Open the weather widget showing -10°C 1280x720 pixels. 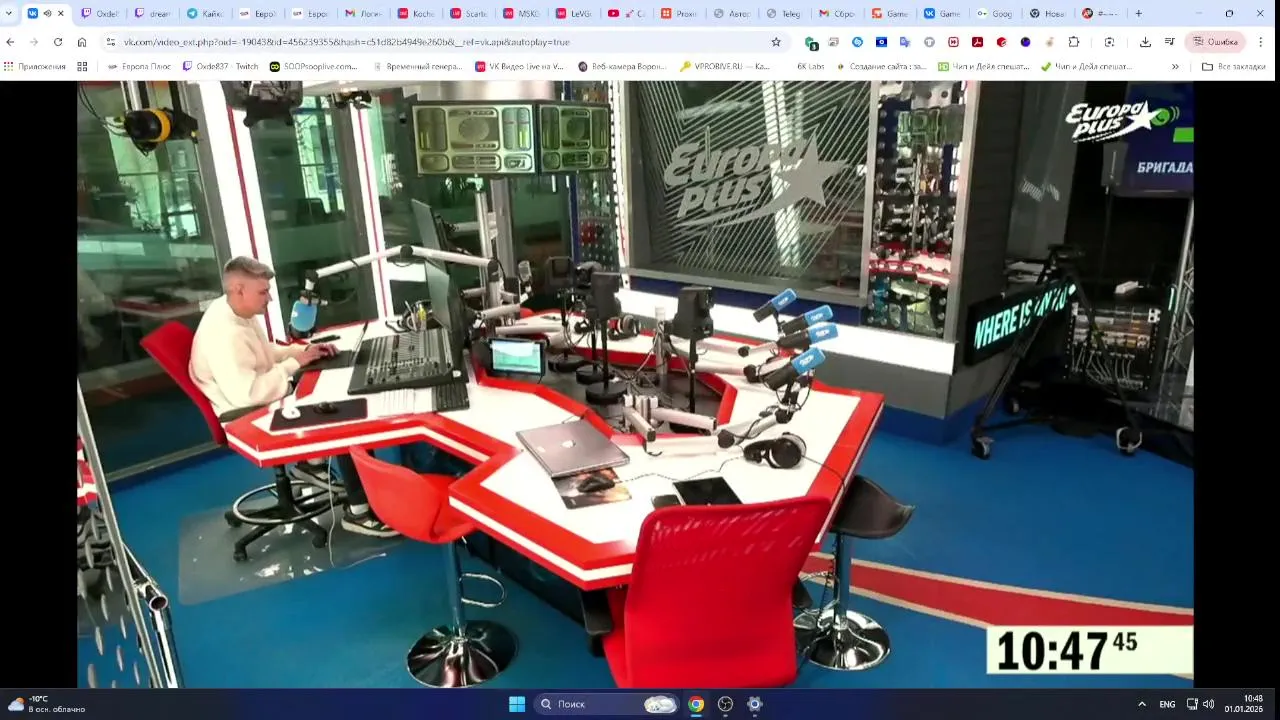[46, 704]
